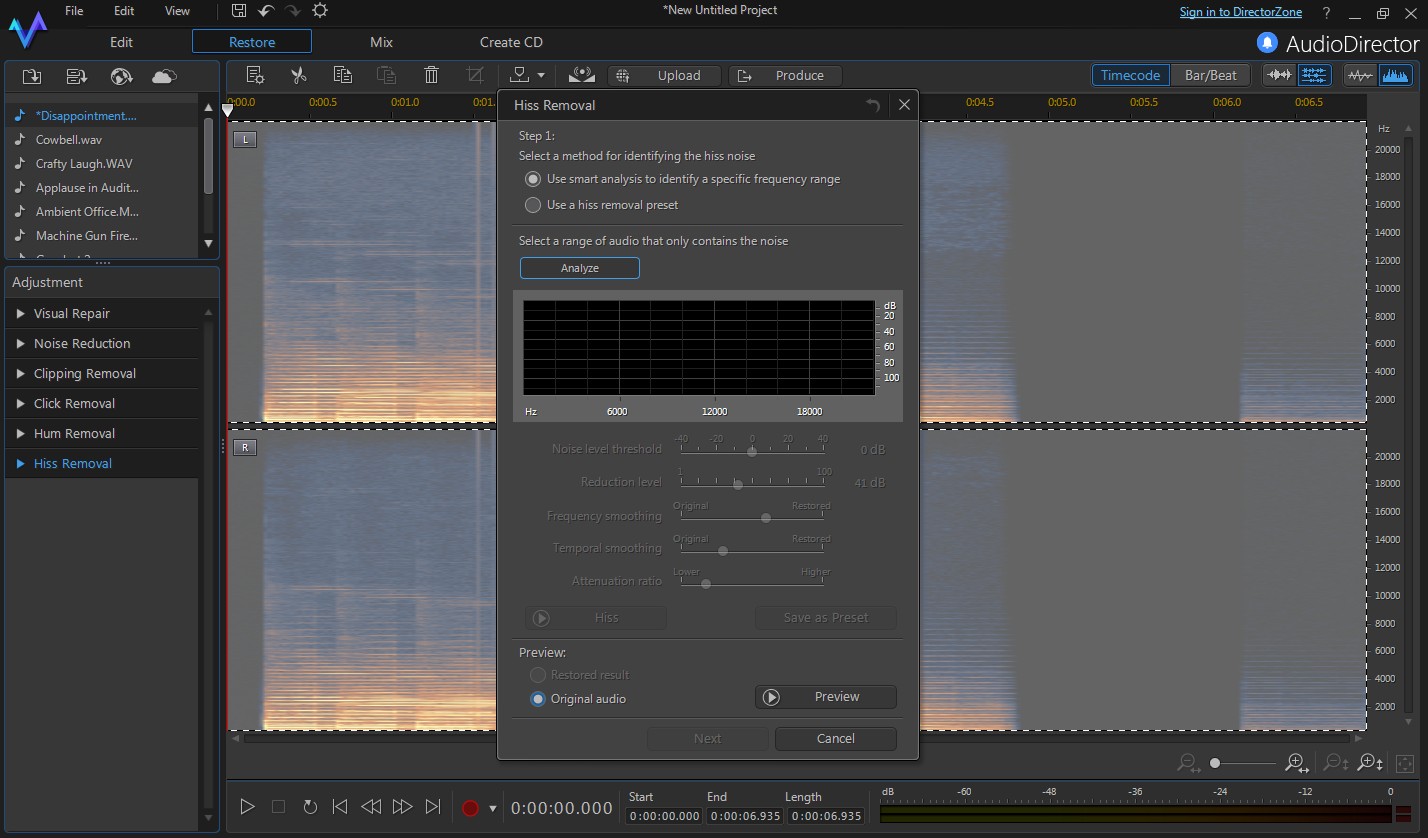Select Restored result preview mode
1428x838 pixels.
[538, 675]
